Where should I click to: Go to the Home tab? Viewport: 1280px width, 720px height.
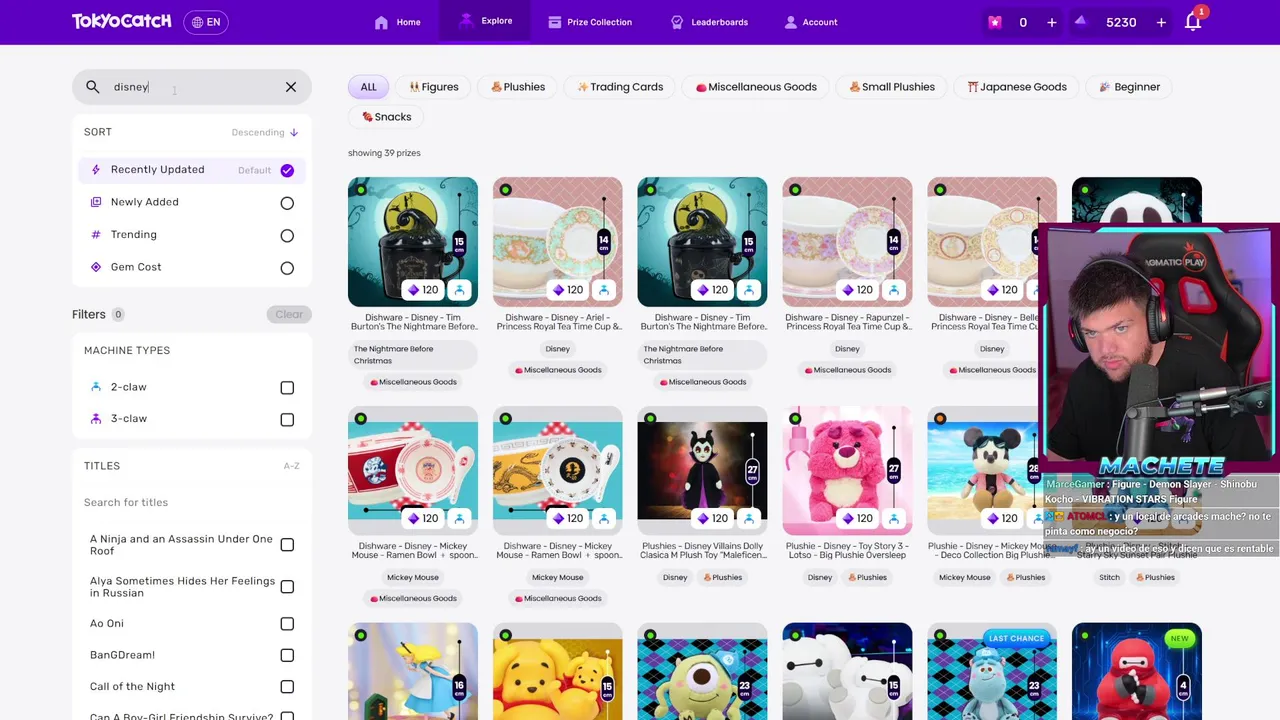398,22
